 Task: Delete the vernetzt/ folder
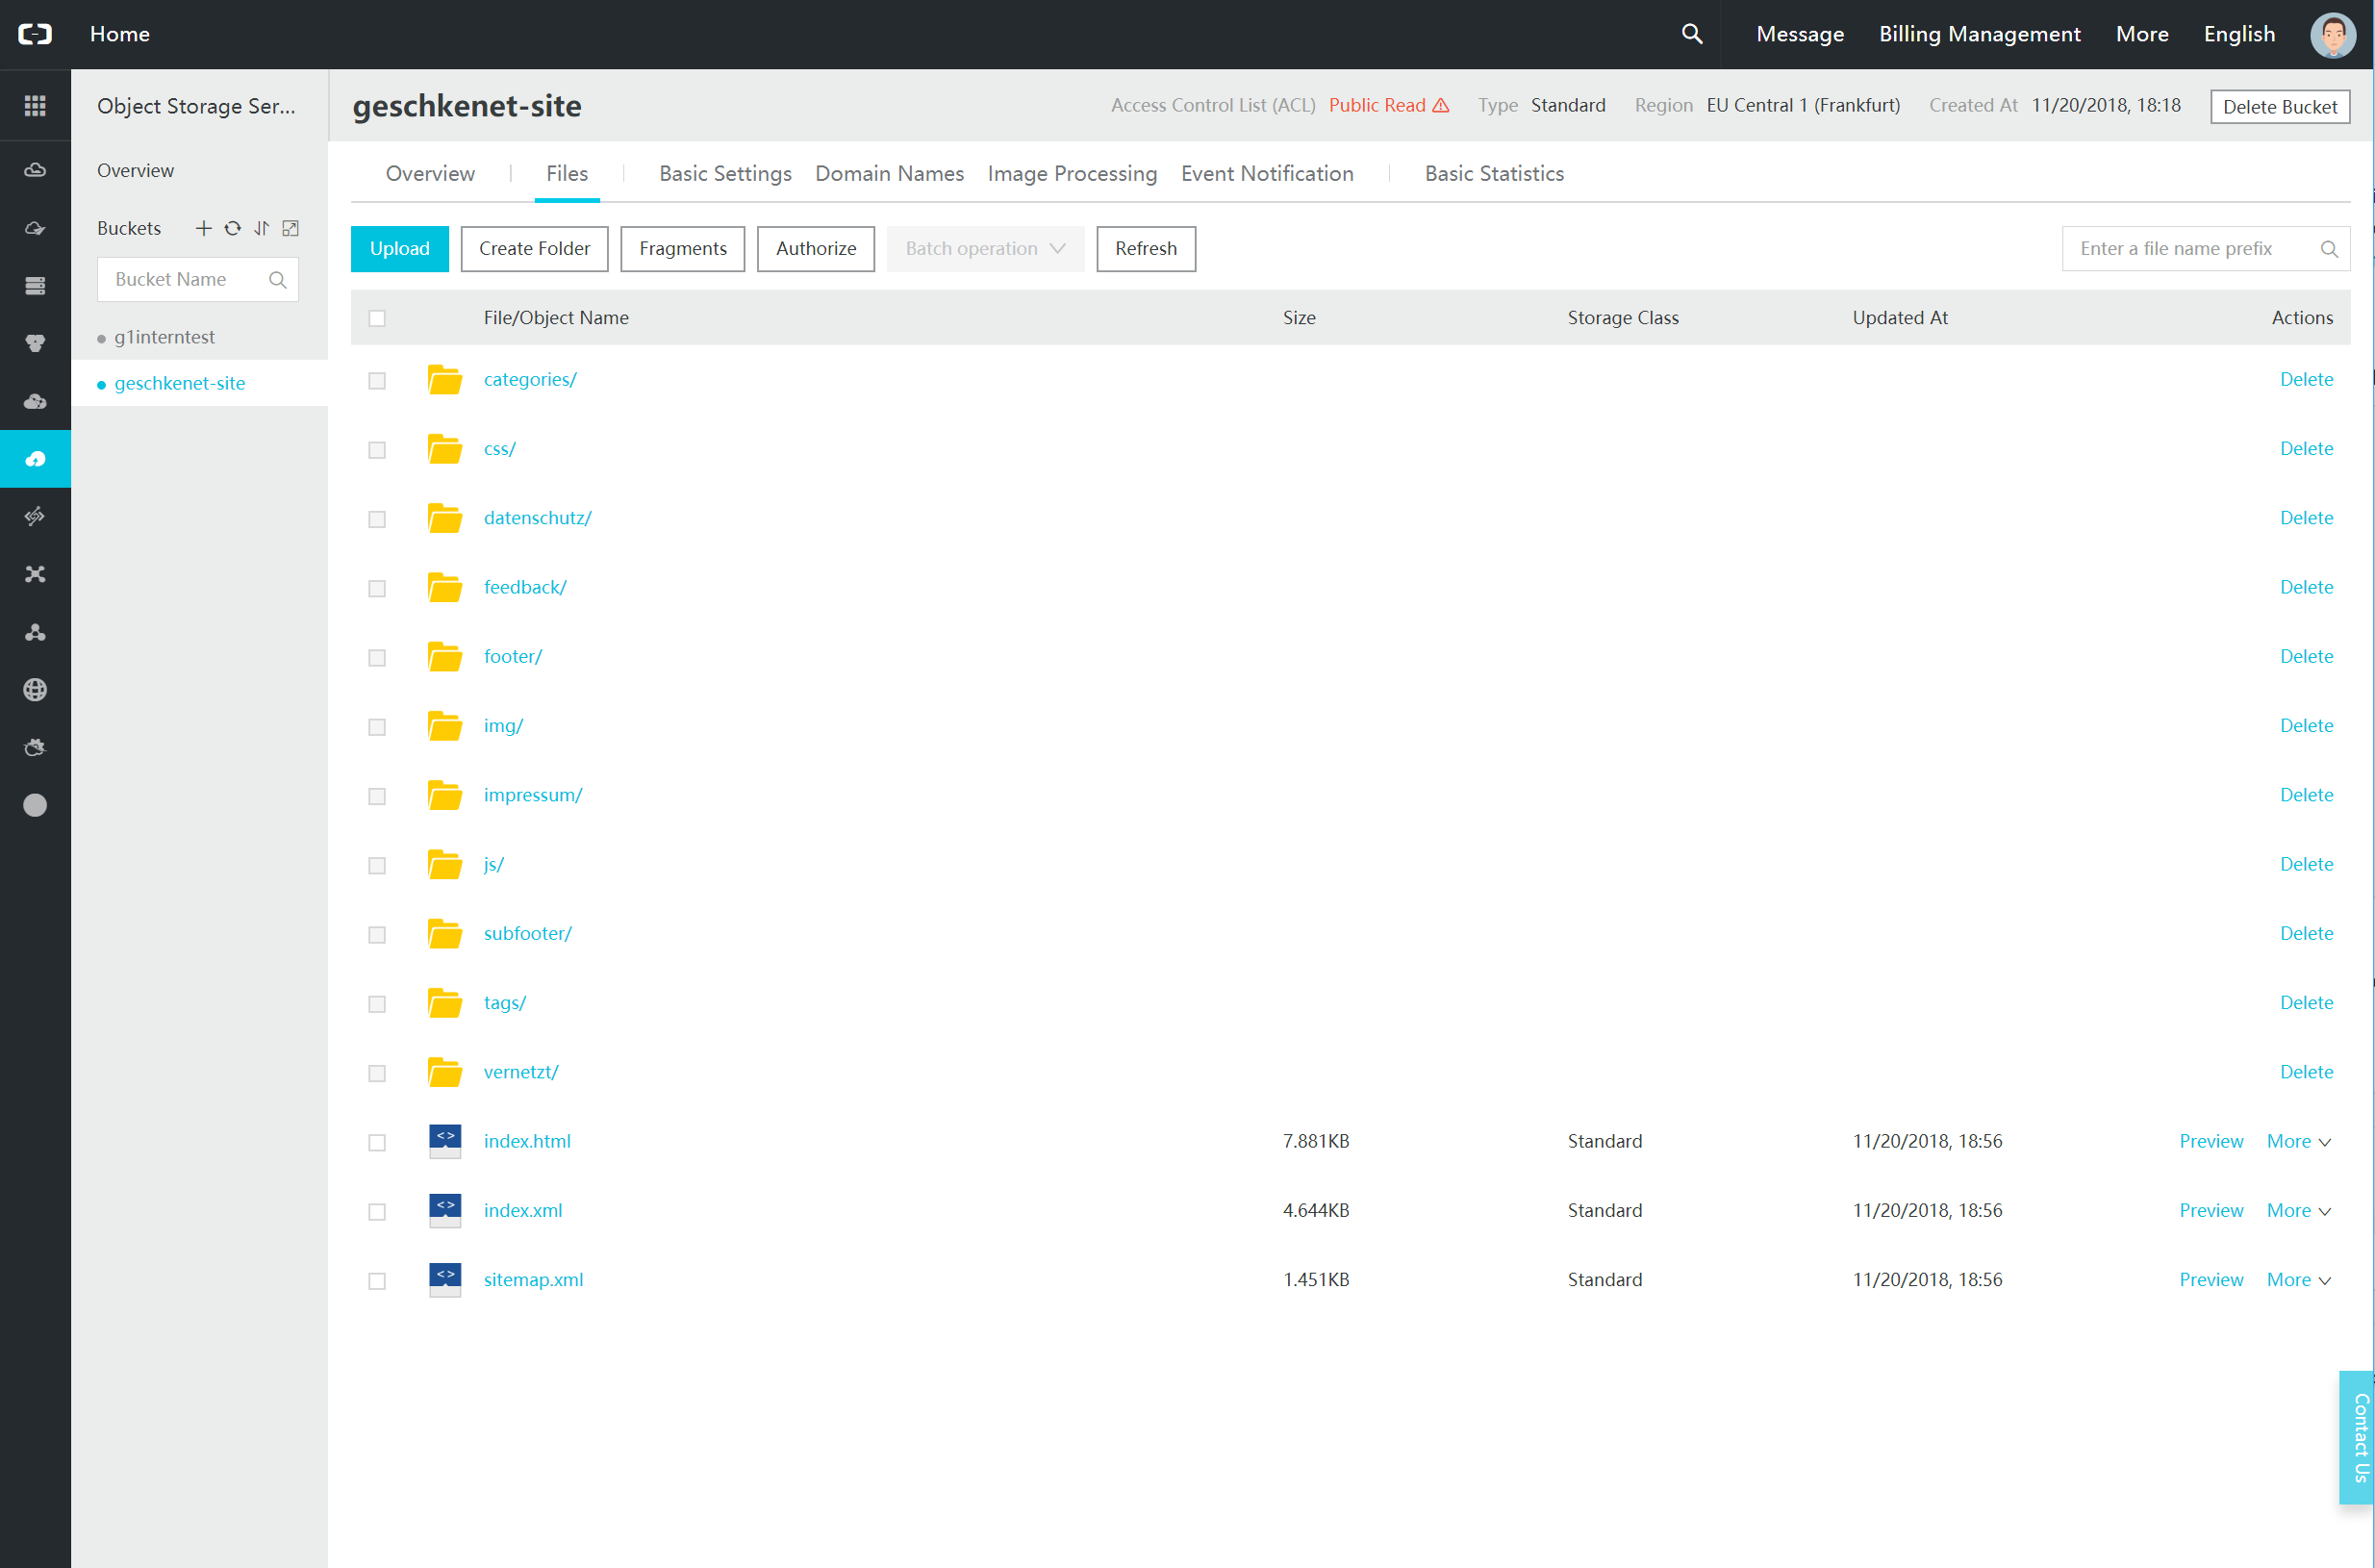point(2306,1072)
